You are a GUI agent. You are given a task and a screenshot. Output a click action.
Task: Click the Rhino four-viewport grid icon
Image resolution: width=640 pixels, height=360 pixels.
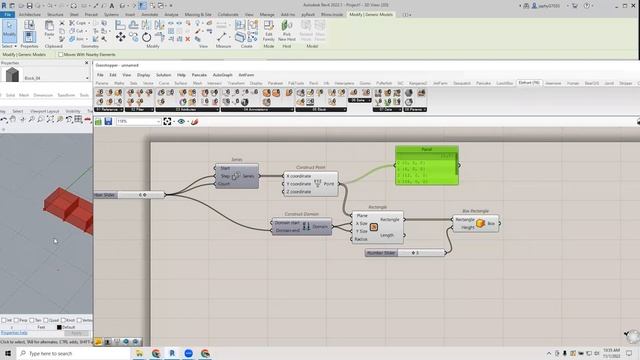(78, 119)
